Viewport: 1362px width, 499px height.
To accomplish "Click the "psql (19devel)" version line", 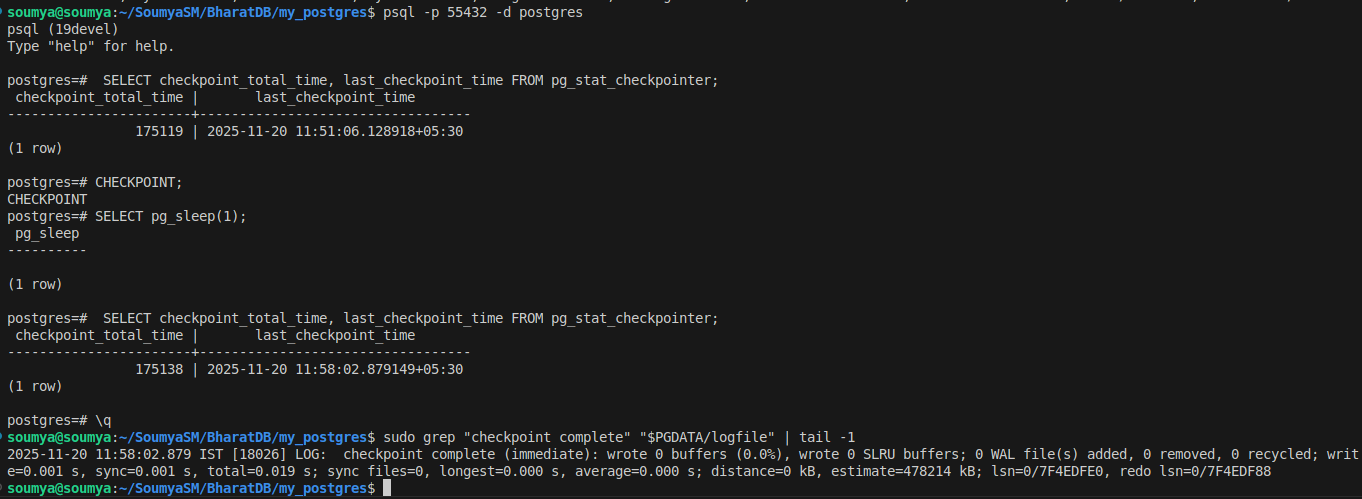I will pos(63,30).
